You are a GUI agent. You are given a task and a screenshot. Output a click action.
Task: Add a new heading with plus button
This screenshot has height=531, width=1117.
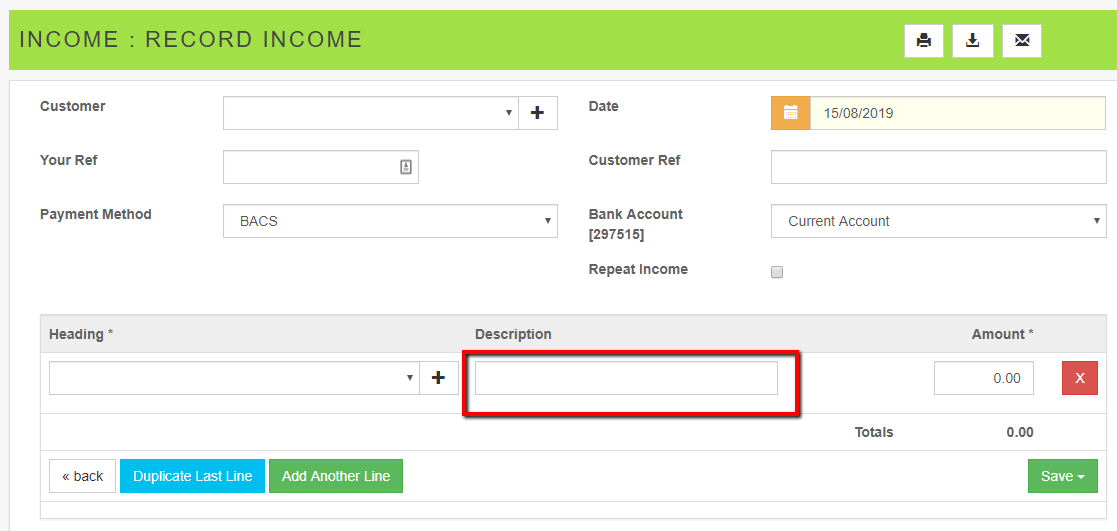439,378
